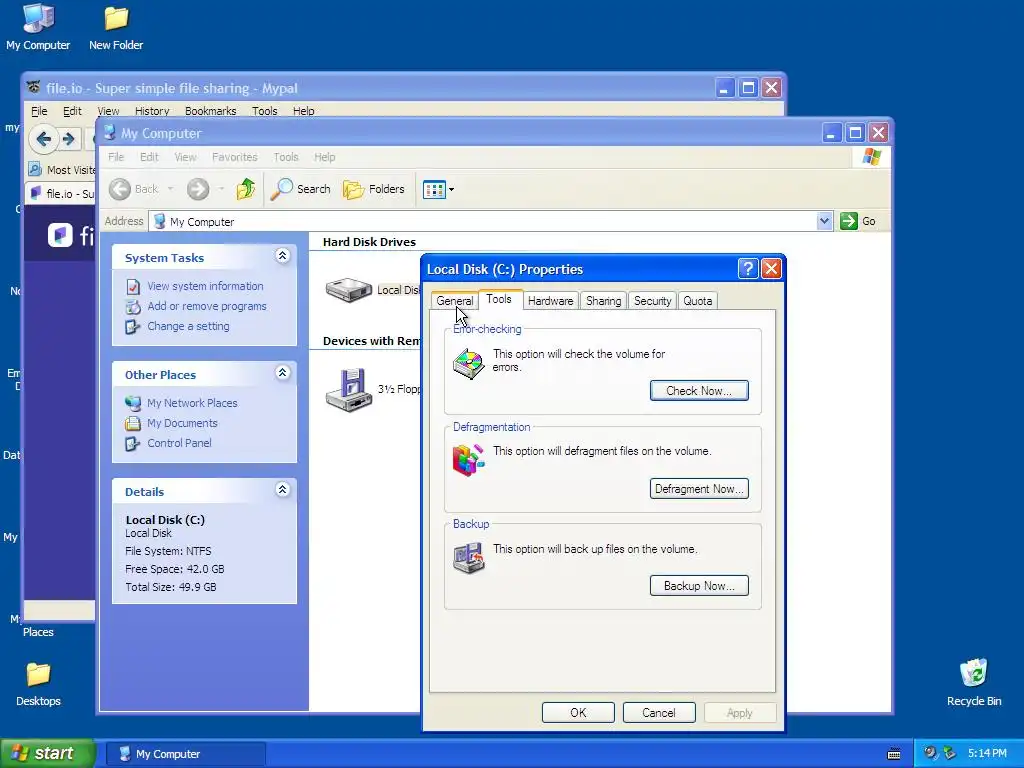
Task: Open the Back history dropdown arrow
Action: click(x=170, y=189)
